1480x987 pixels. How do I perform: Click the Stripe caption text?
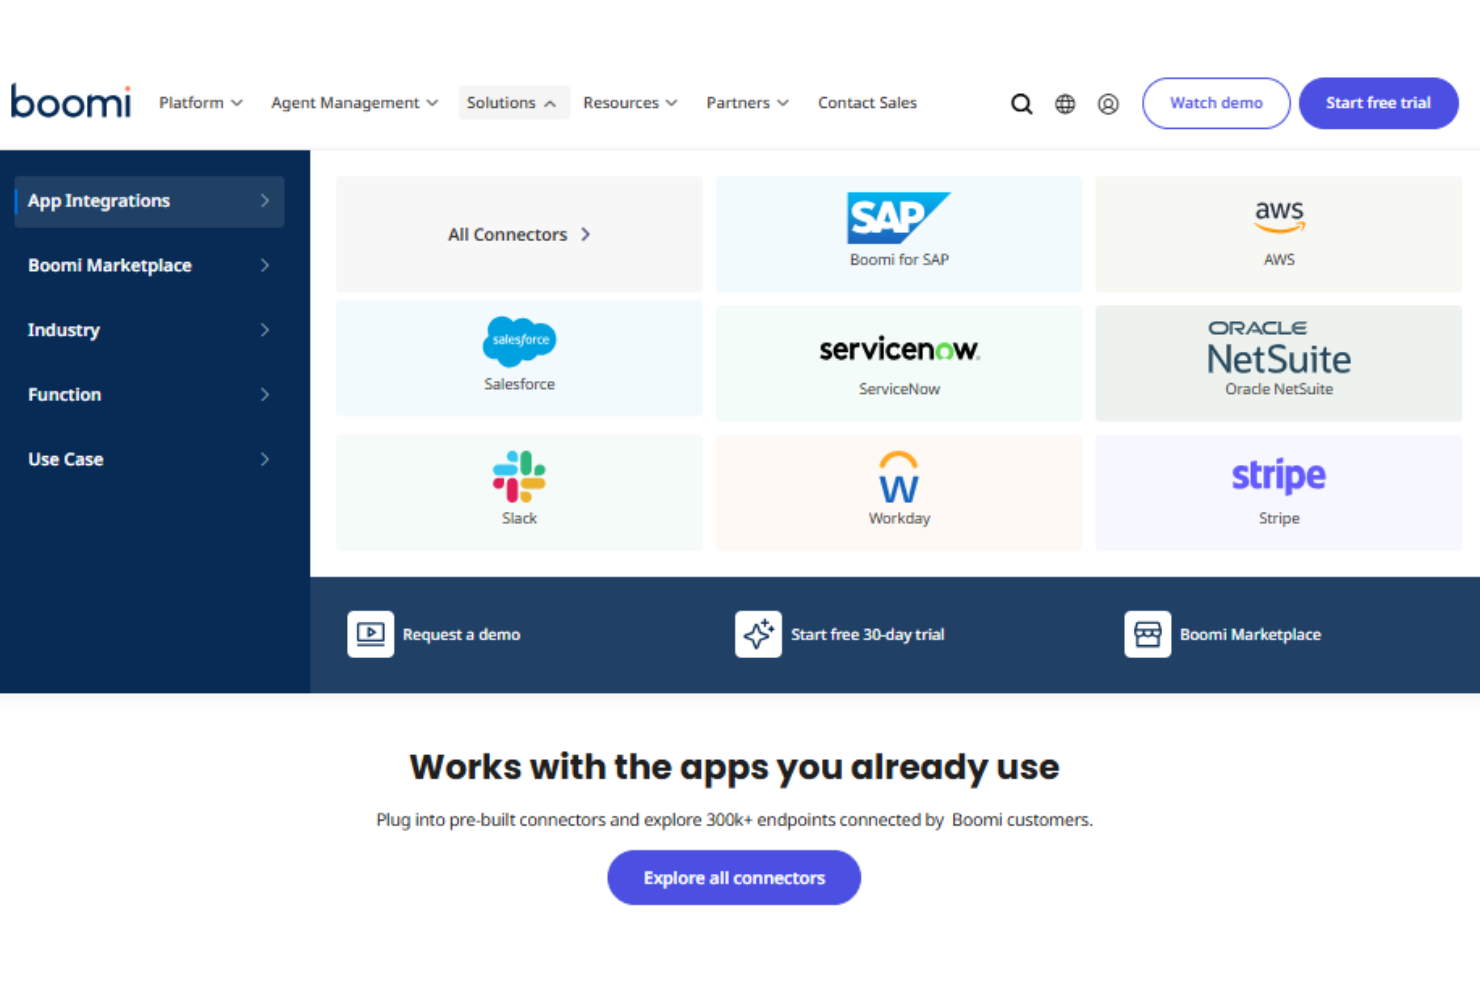point(1279,518)
